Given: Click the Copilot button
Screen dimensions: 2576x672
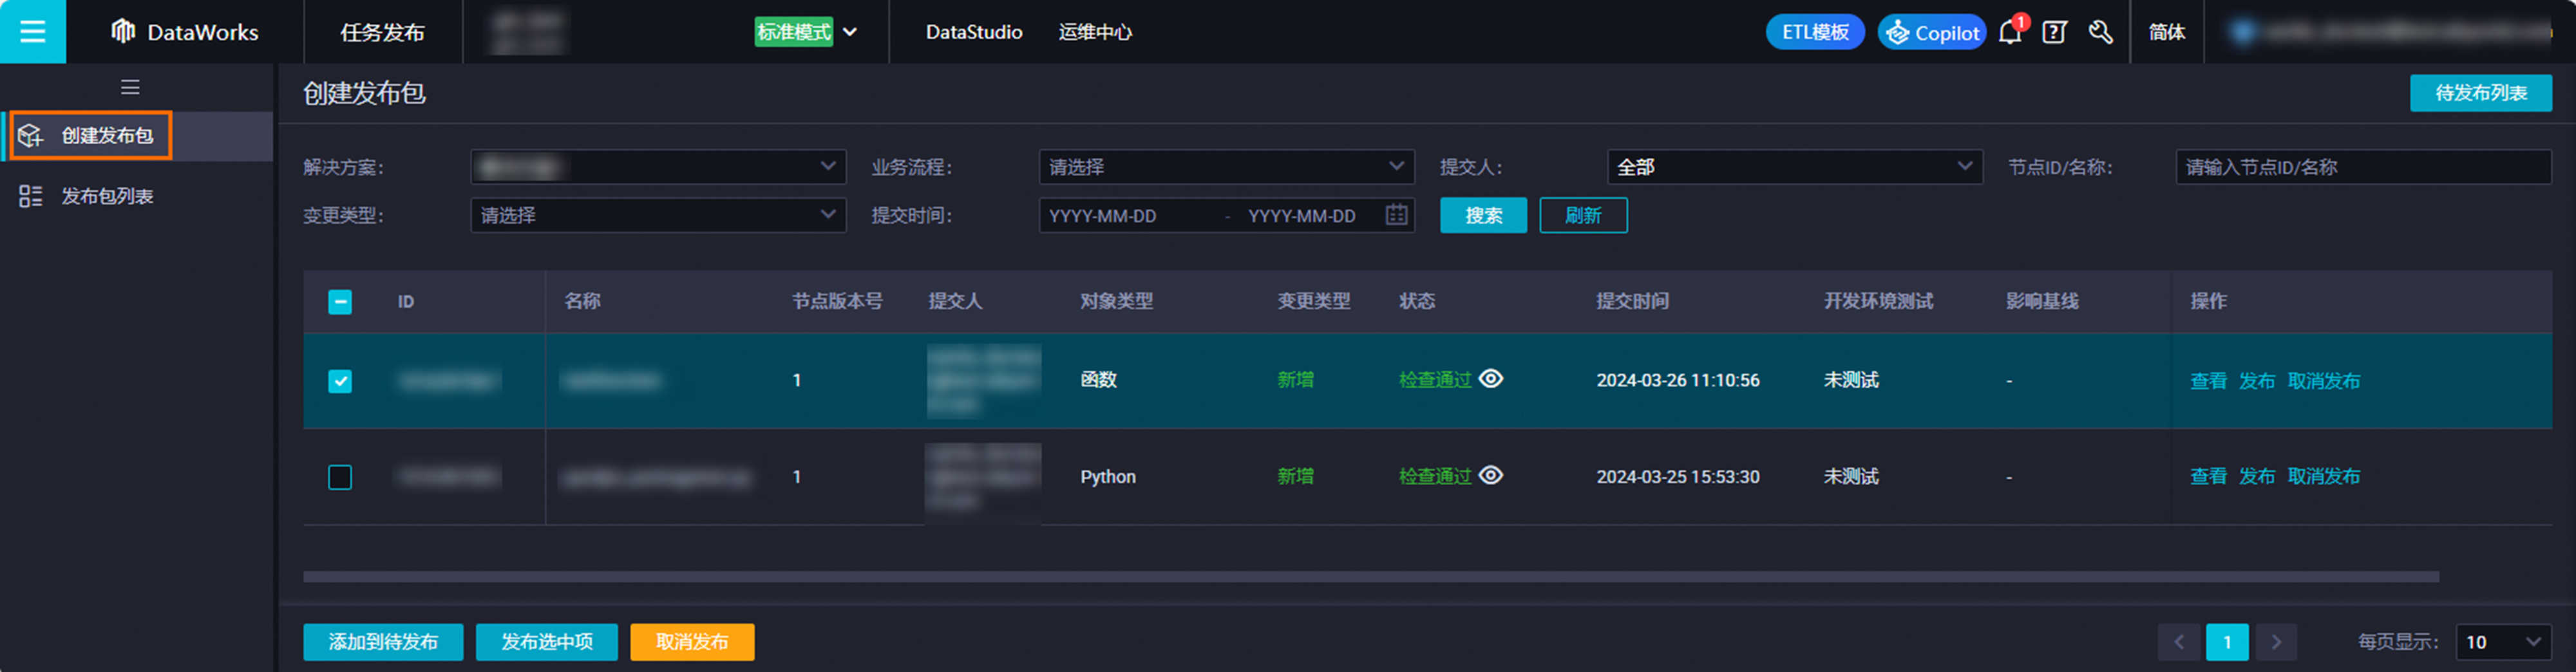Looking at the screenshot, I should pyautogui.click(x=1932, y=32).
